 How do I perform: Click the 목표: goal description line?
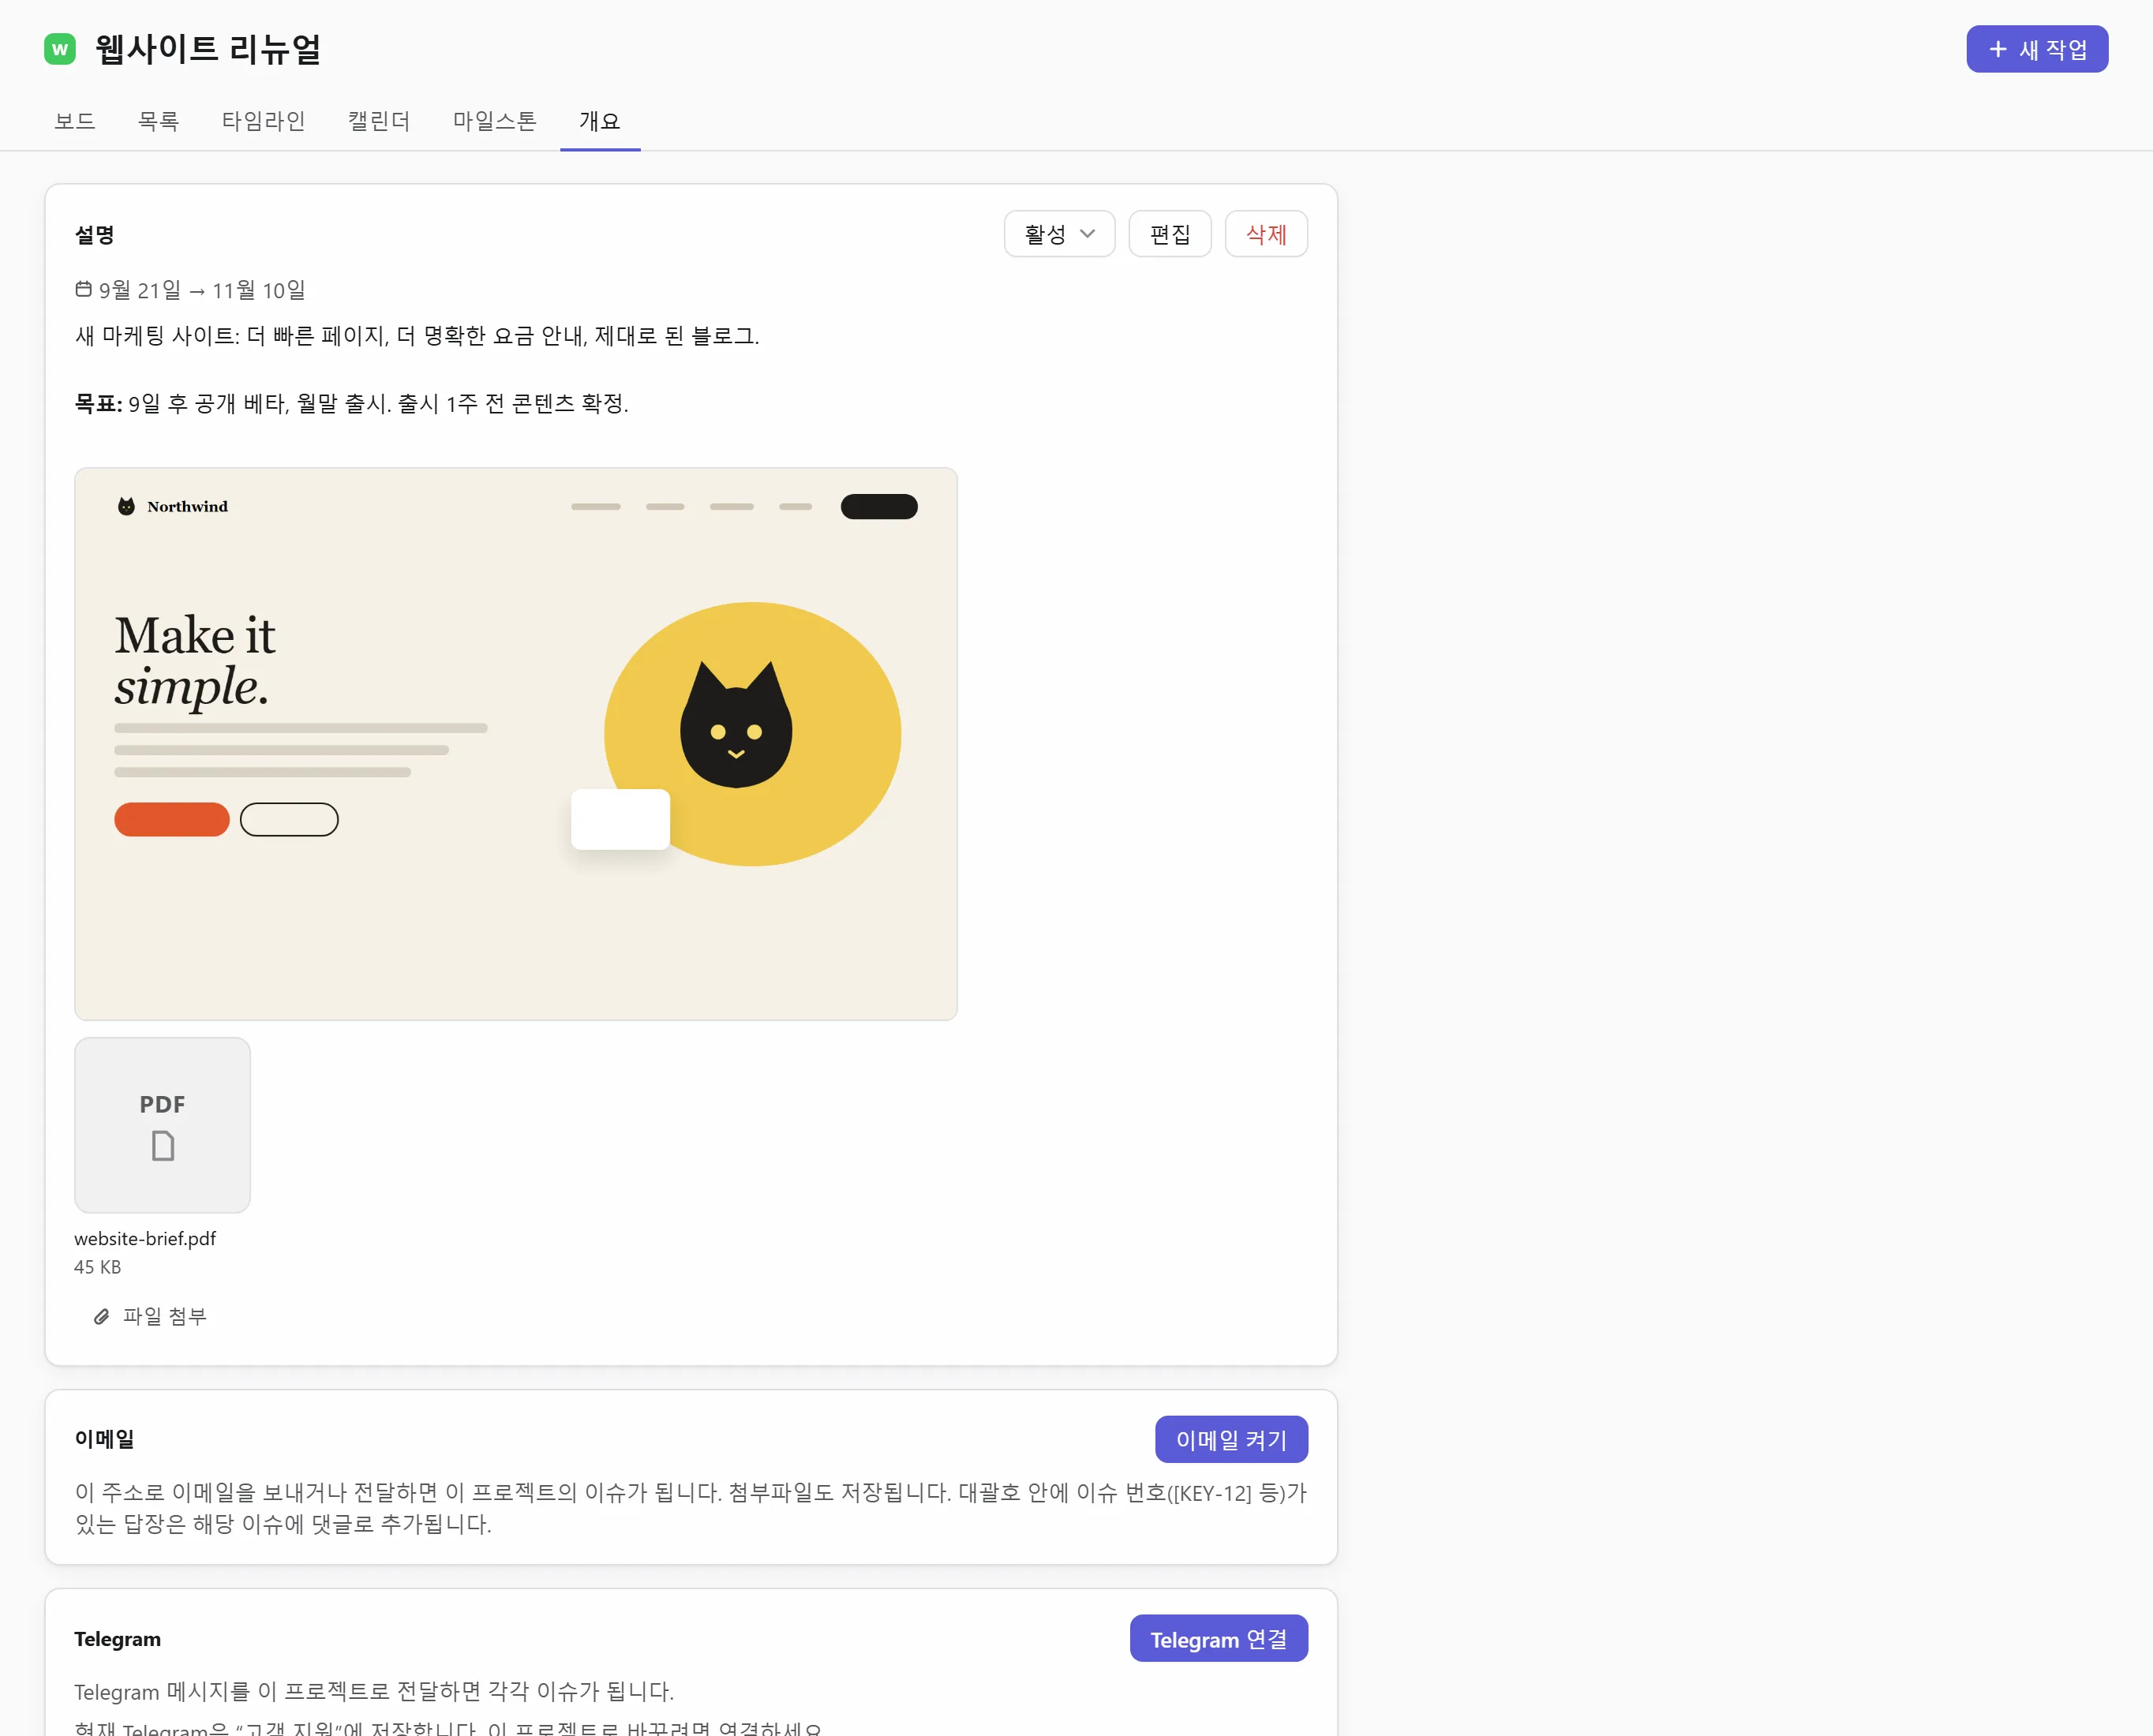coord(351,403)
